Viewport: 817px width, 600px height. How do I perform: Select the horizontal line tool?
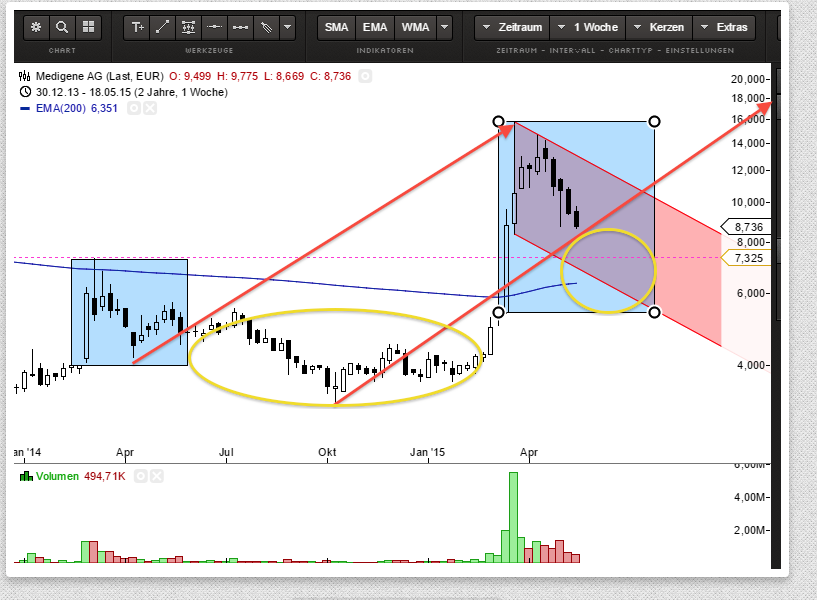click(x=214, y=27)
